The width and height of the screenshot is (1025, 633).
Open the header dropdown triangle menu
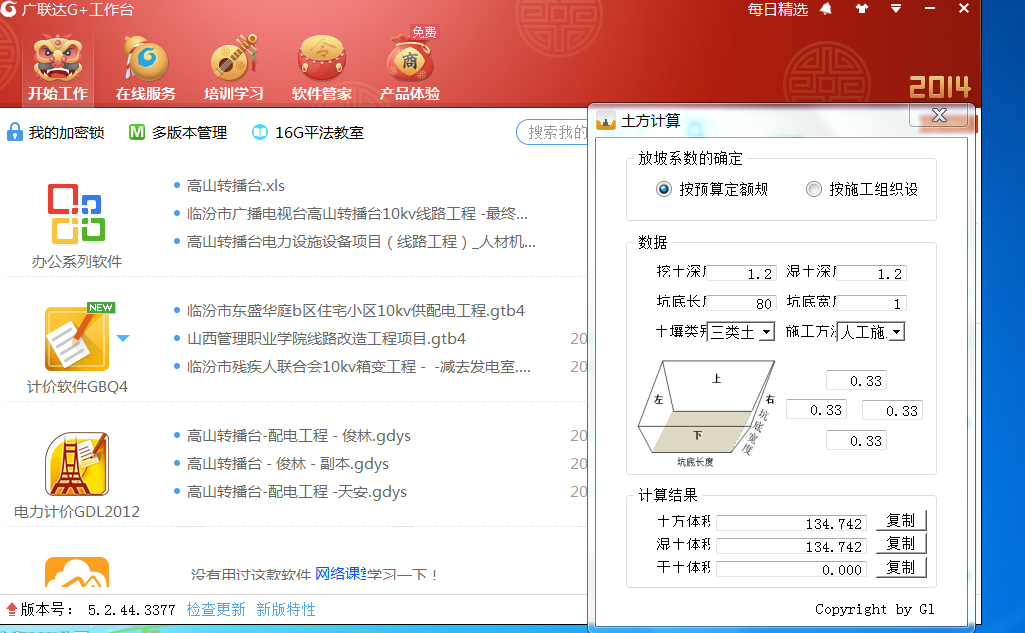[896, 9]
